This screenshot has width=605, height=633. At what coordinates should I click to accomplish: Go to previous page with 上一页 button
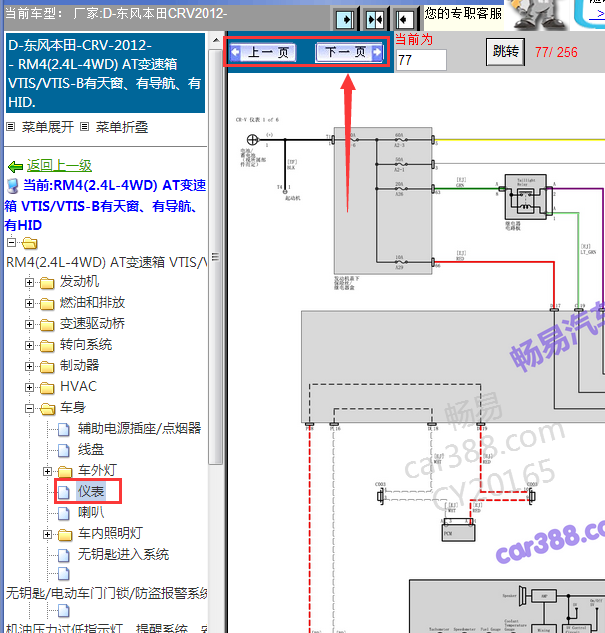coord(263,52)
